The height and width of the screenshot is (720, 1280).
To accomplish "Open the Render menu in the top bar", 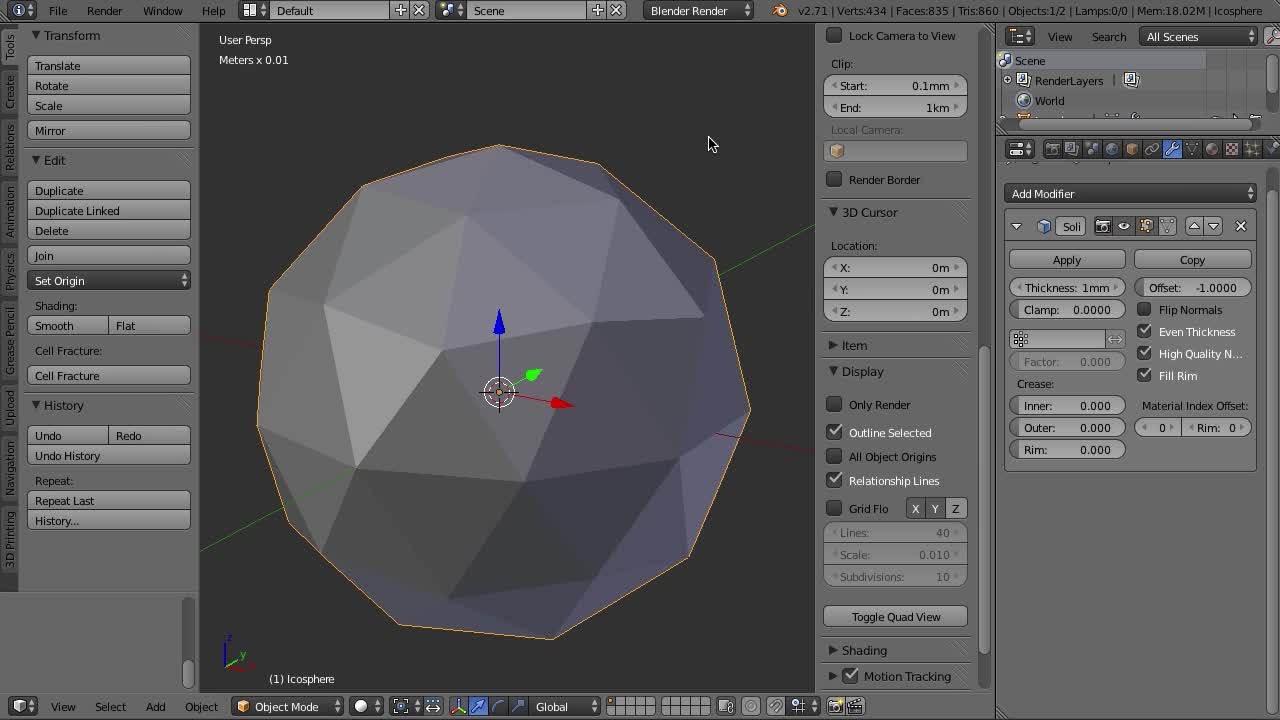I will pos(104,11).
